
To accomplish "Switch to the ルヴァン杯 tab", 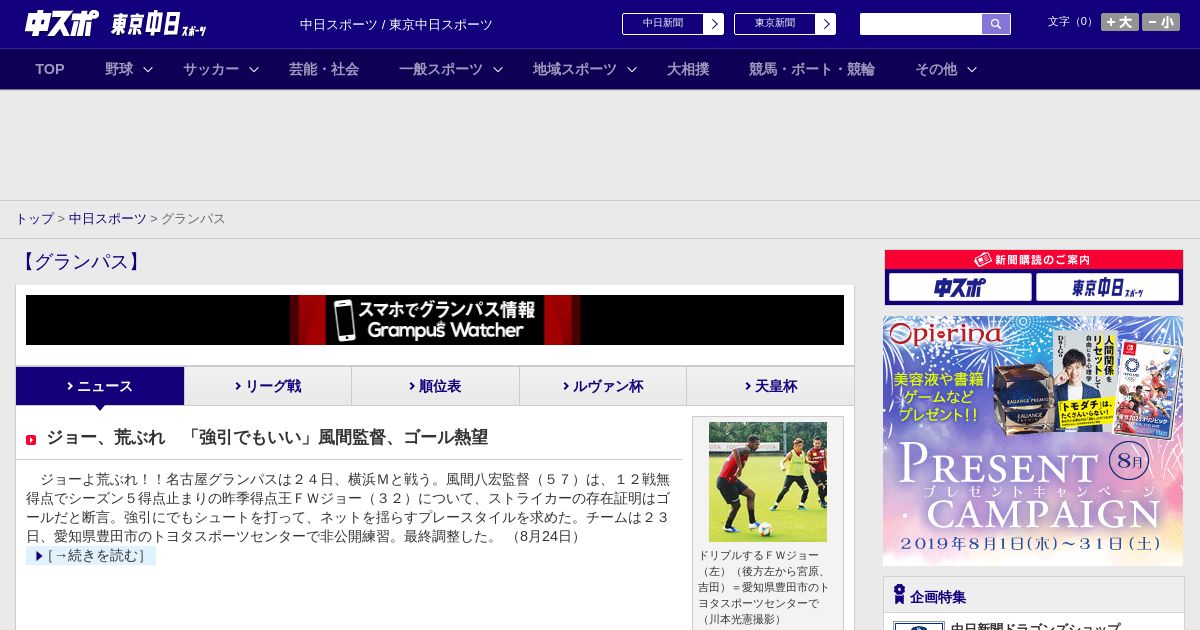I will (603, 386).
